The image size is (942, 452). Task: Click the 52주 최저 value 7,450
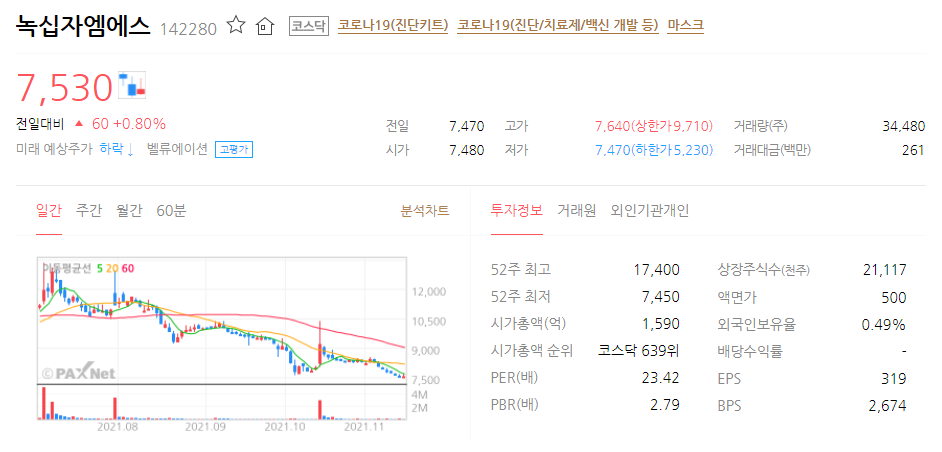tap(660, 297)
